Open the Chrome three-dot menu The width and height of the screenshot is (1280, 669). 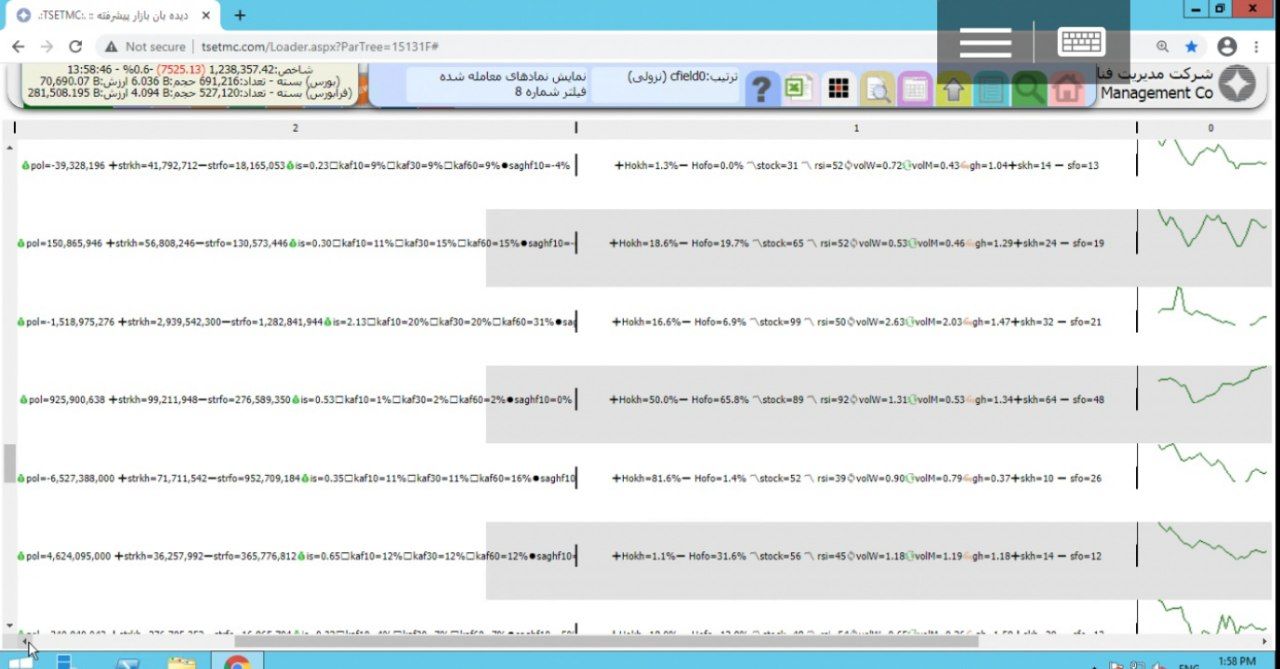1257,46
